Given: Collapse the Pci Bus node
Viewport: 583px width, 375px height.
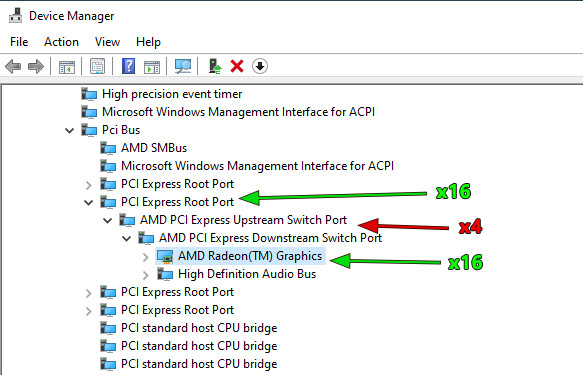Looking at the screenshot, I should tap(70, 130).
